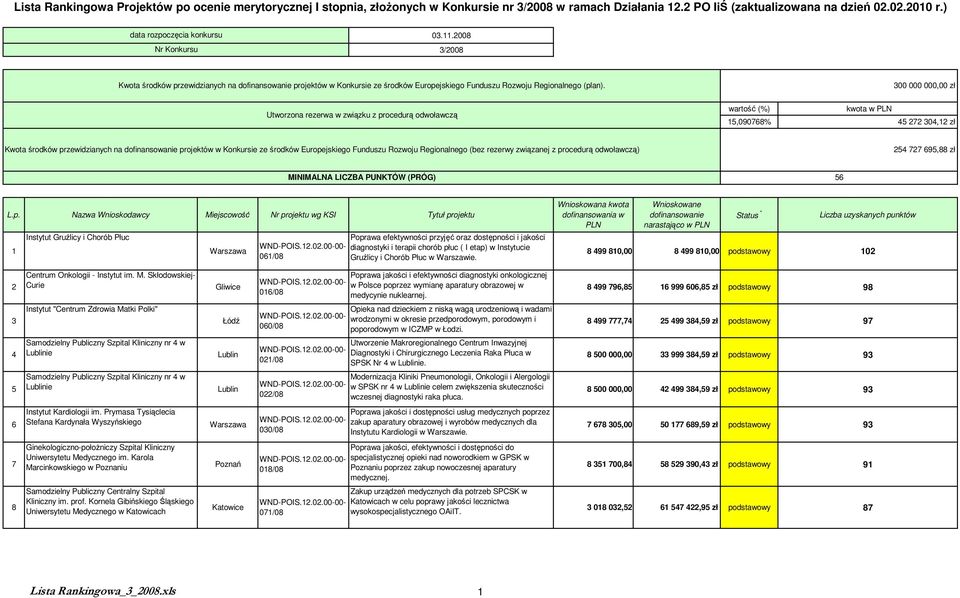Select the score 87
Image resolution: width=960 pixels, height=598 pixels.
(868, 507)
